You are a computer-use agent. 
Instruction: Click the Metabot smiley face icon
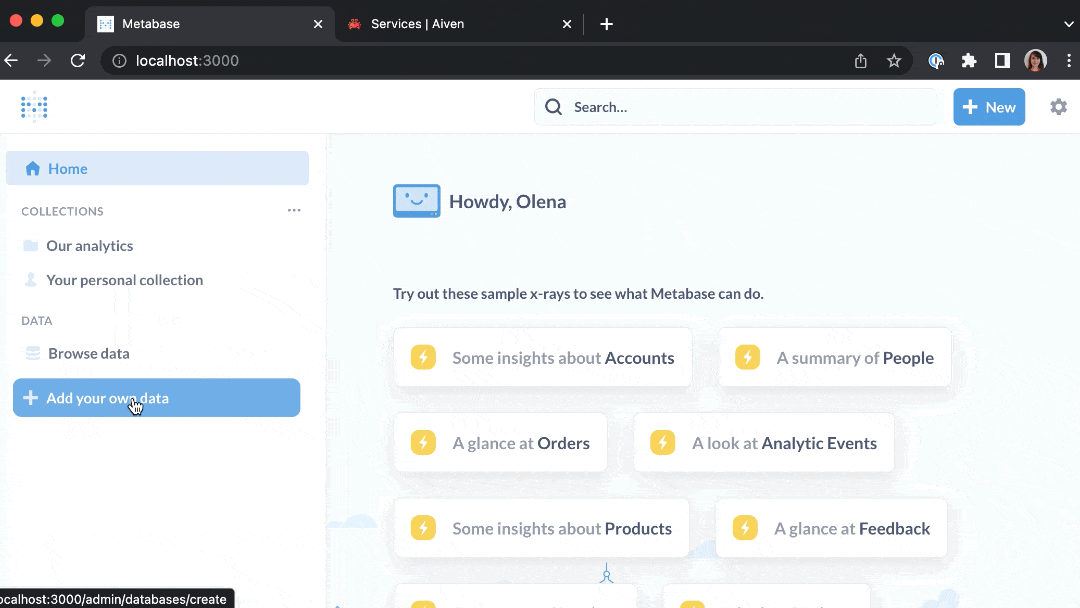tap(417, 201)
